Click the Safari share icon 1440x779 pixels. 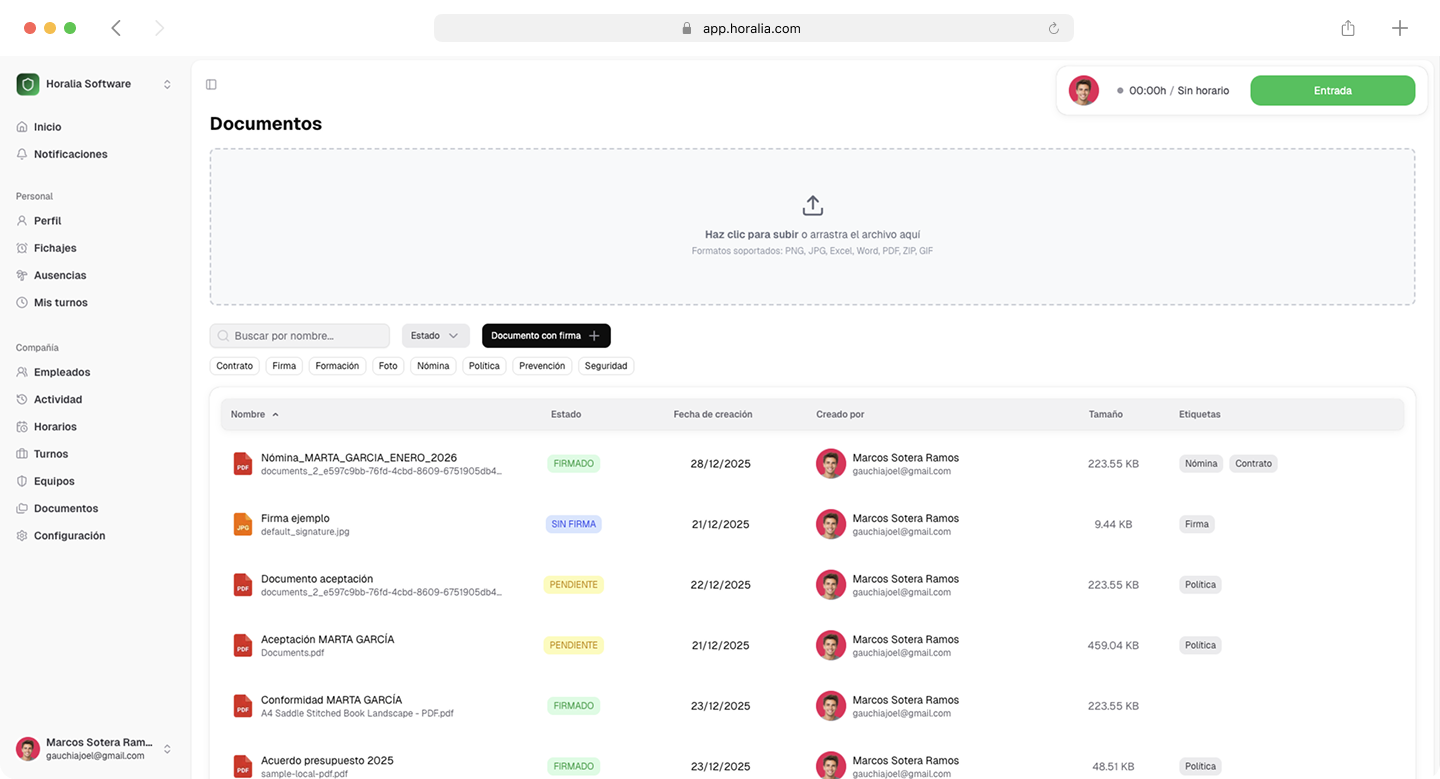coord(1348,28)
